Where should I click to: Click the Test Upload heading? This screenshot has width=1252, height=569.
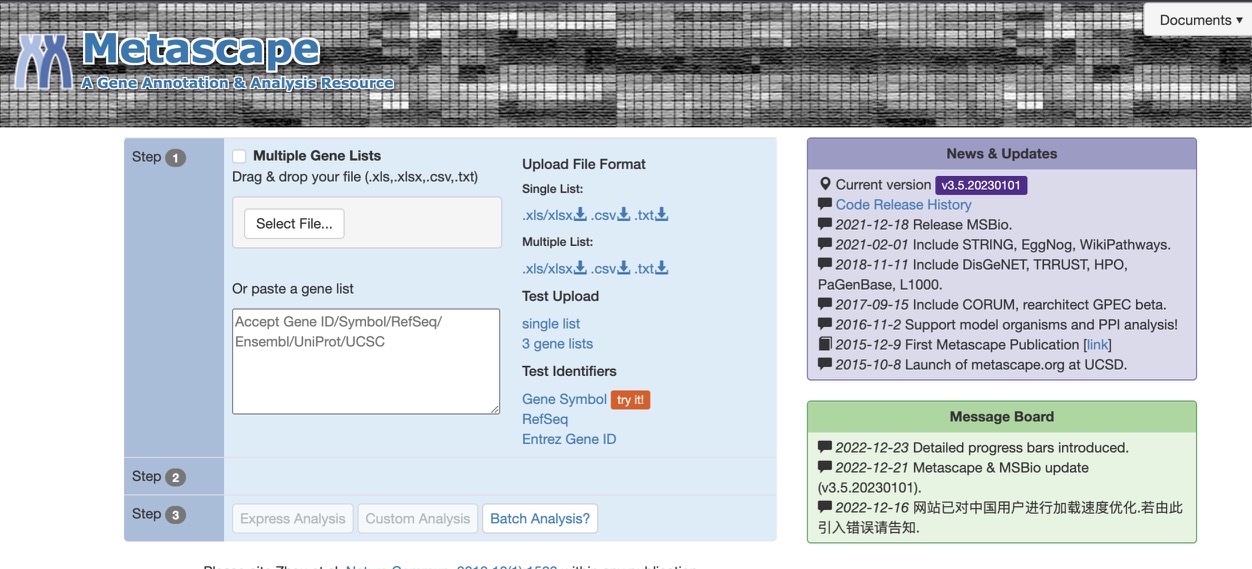coord(560,296)
